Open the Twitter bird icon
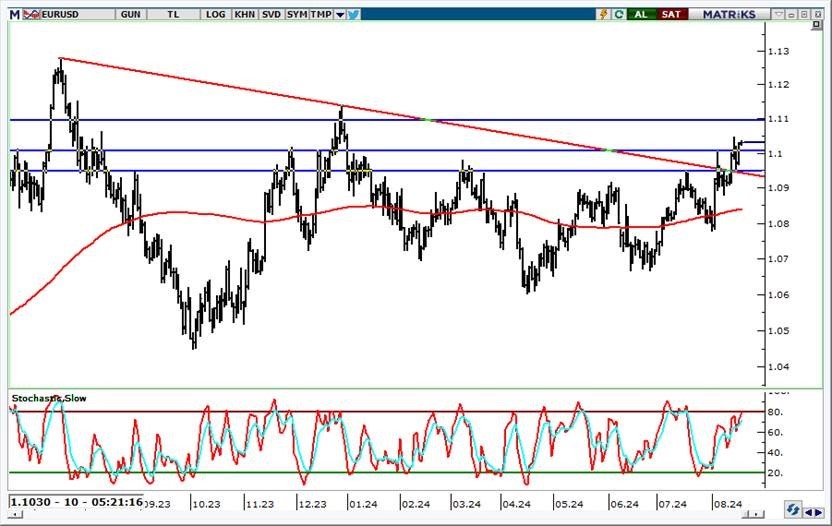This screenshot has width=832, height=526. pos(356,14)
